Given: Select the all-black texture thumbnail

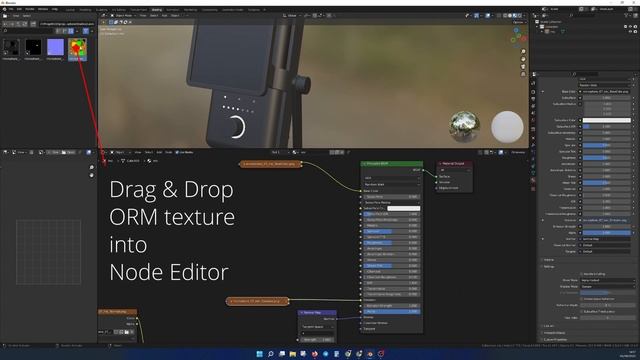Looking at the screenshot, I should pyautogui.click(x=33, y=47).
